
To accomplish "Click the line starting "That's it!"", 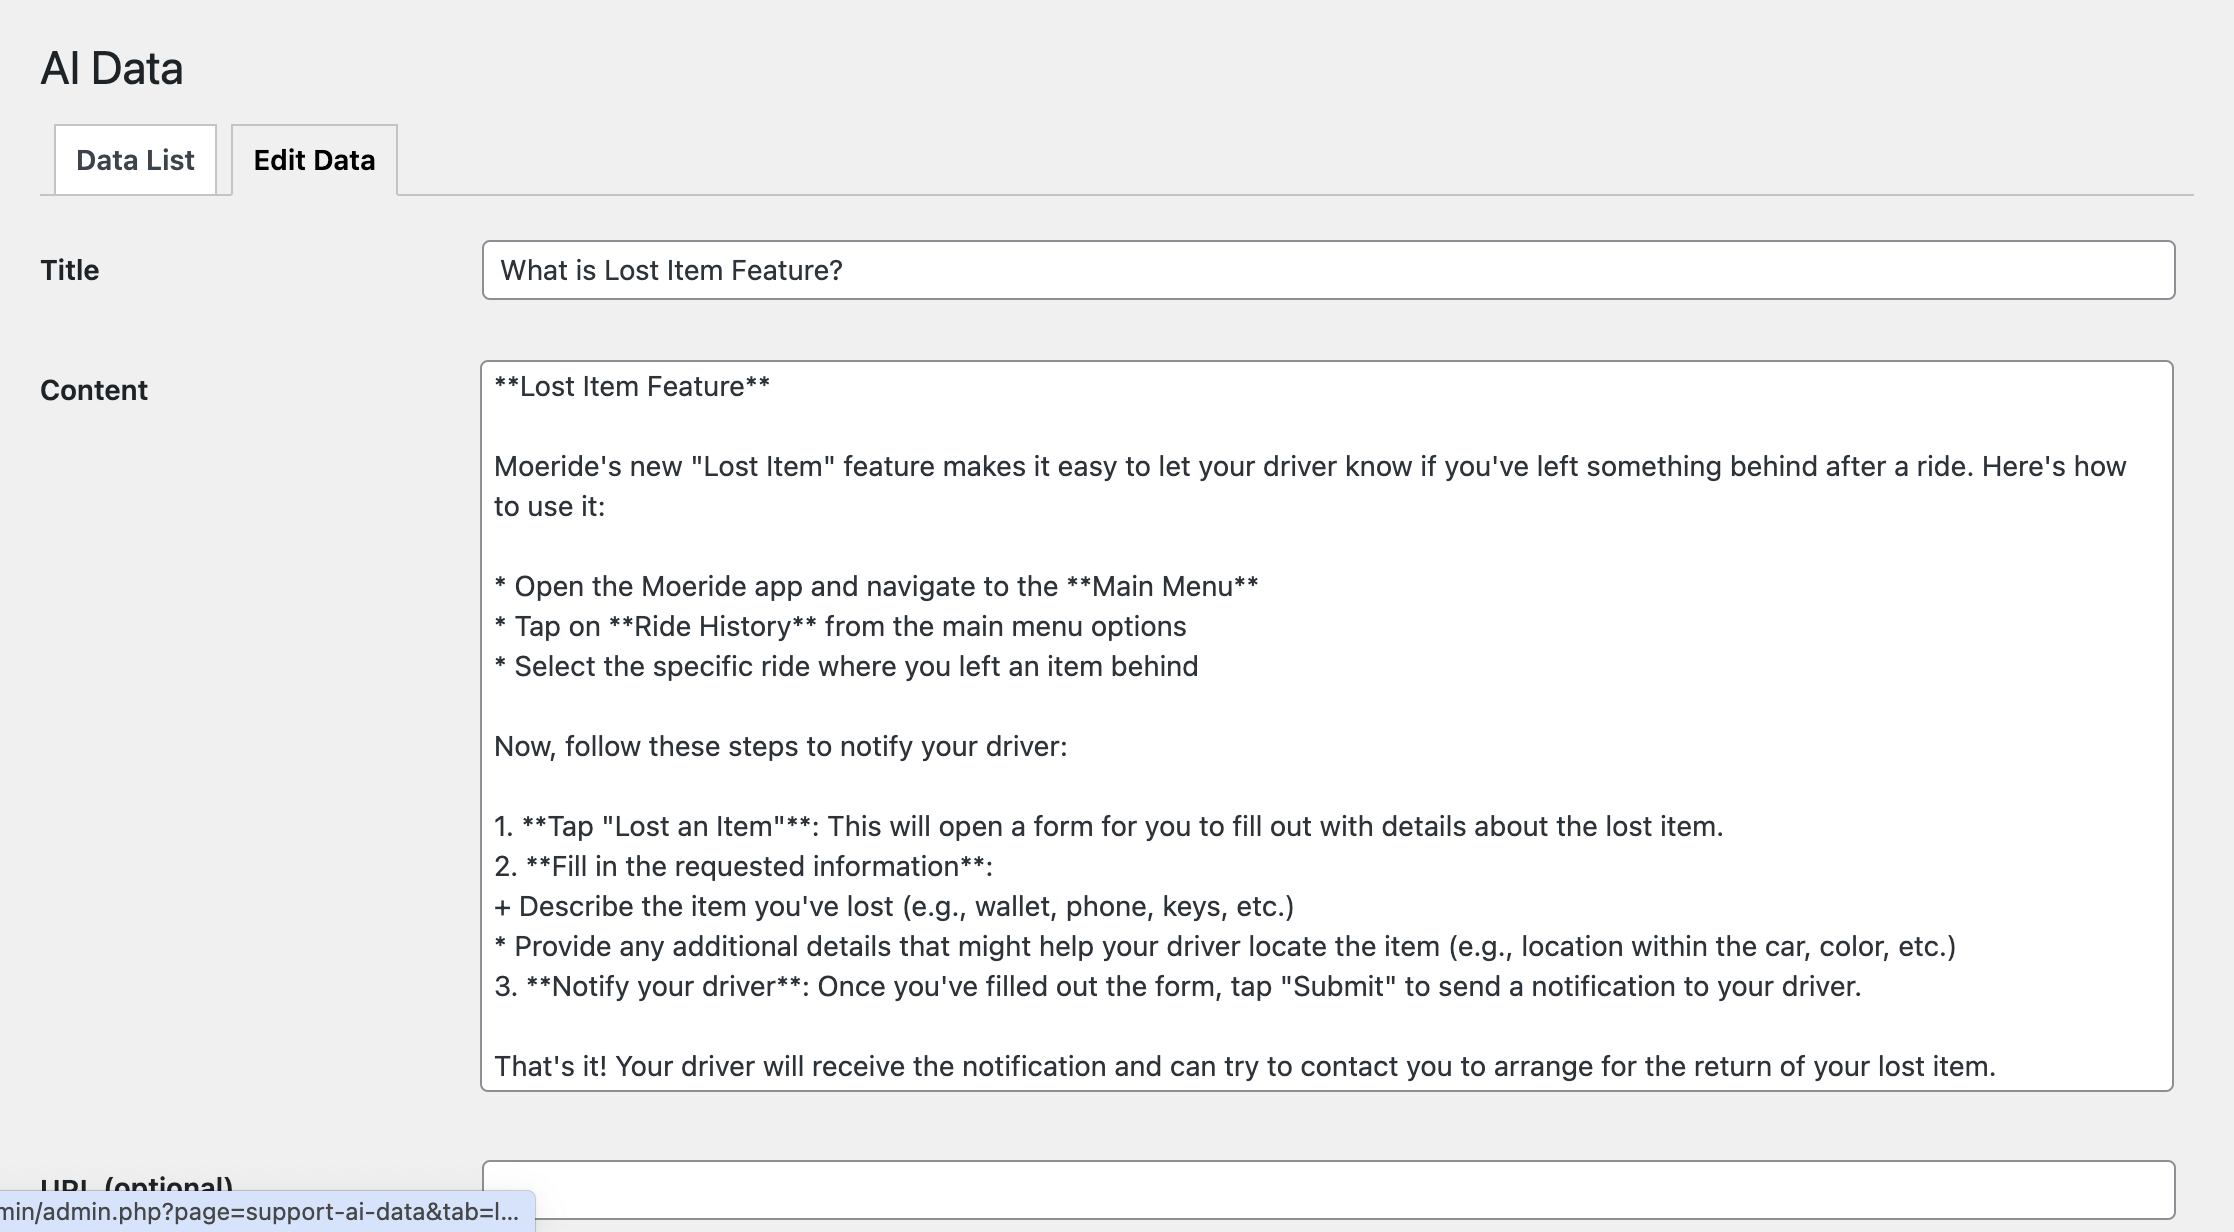I will tap(1245, 1067).
